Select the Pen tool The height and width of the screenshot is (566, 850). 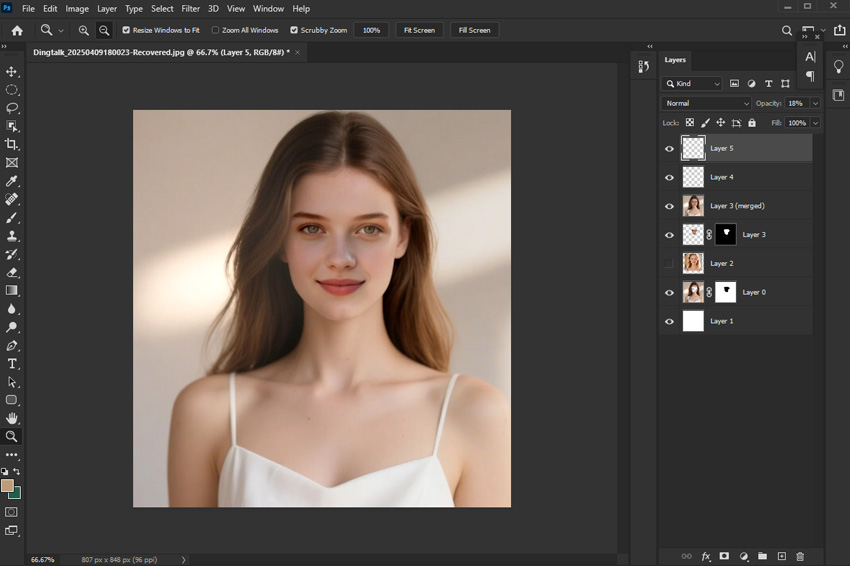tap(11, 345)
